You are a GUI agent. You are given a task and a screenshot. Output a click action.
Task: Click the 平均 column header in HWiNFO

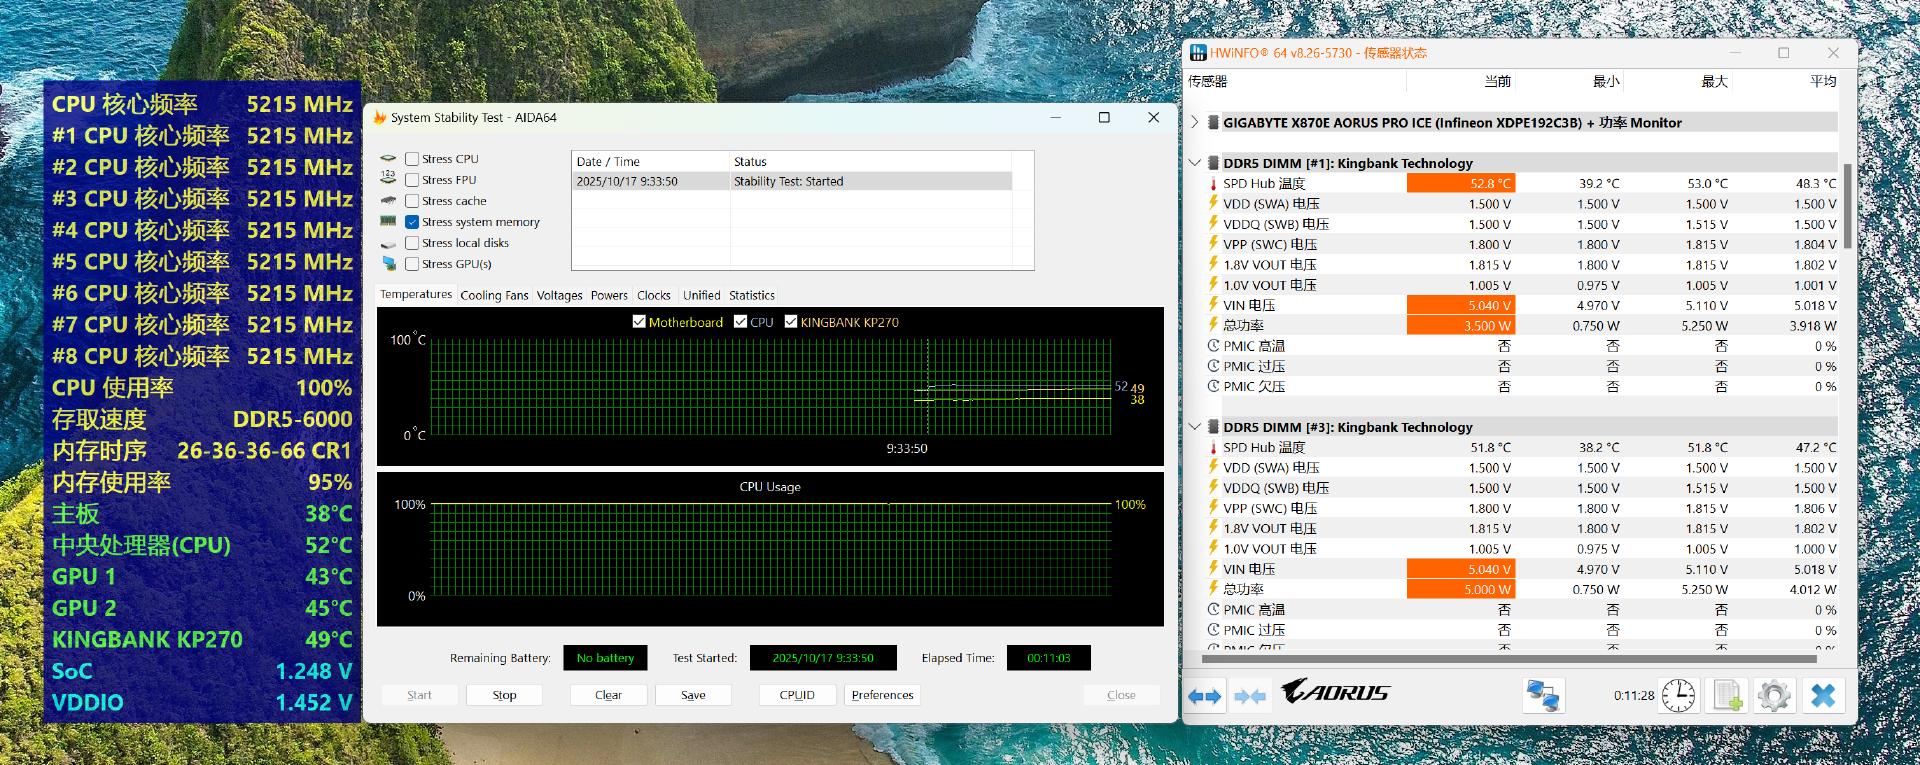[x=1788, y=81]
